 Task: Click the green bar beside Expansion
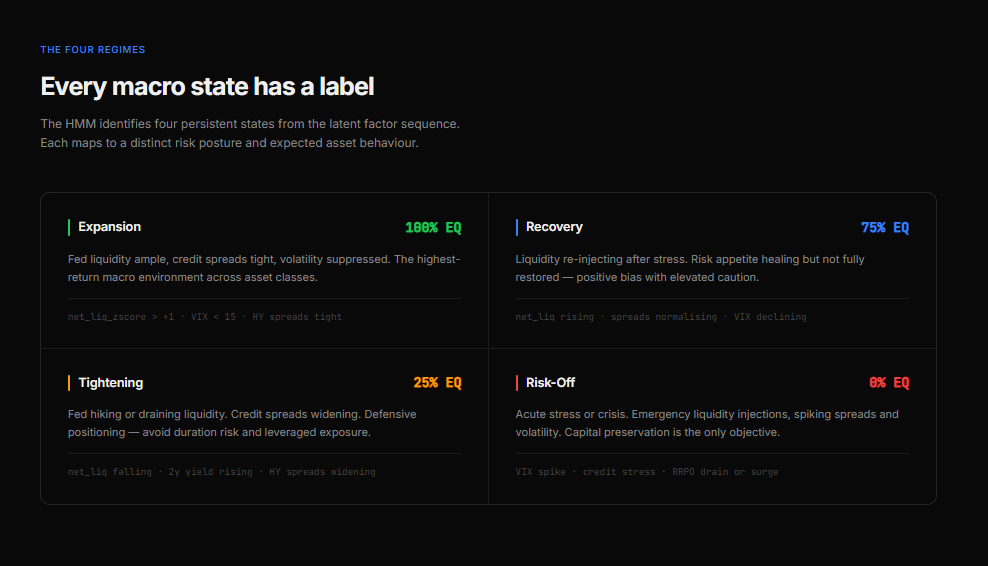point(69,227)
